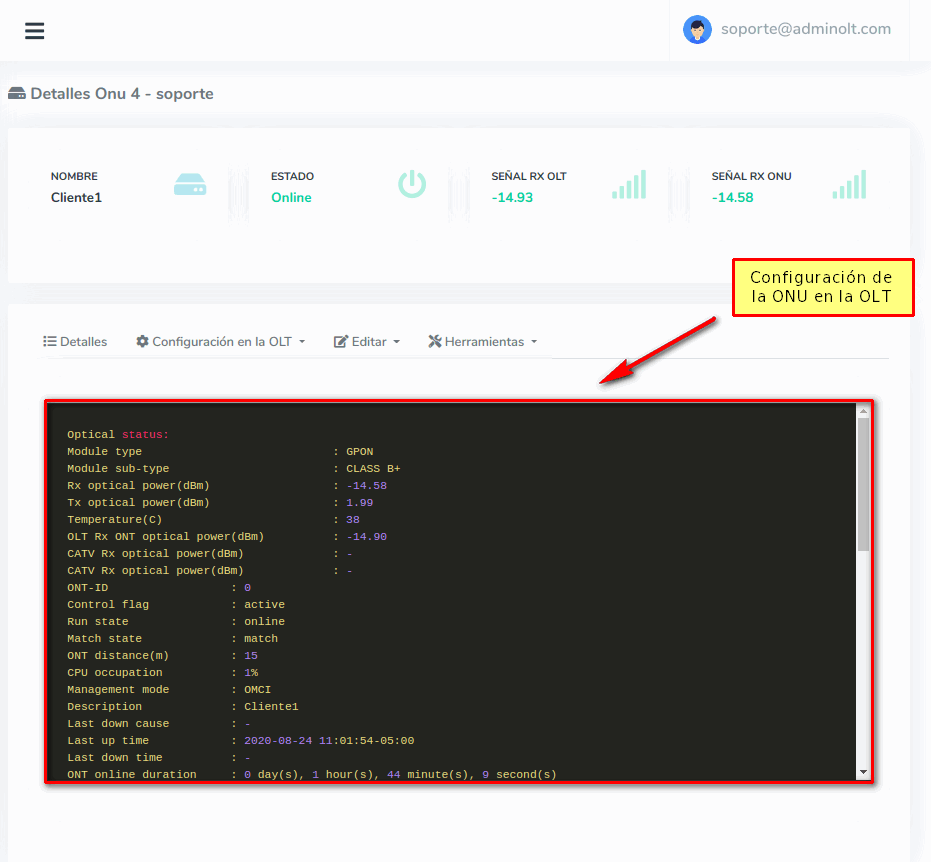Open the hamburger navigation menu

pos(35,30)
